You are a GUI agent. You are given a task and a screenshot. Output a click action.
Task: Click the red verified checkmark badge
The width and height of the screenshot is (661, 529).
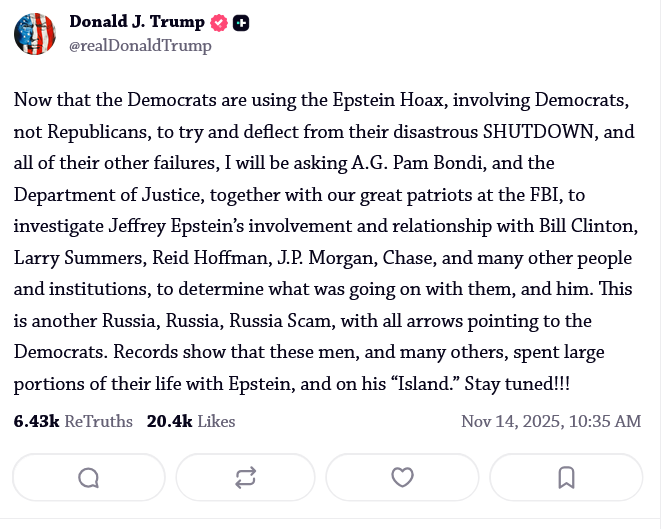pyautogui.click(x=219, y=23)
